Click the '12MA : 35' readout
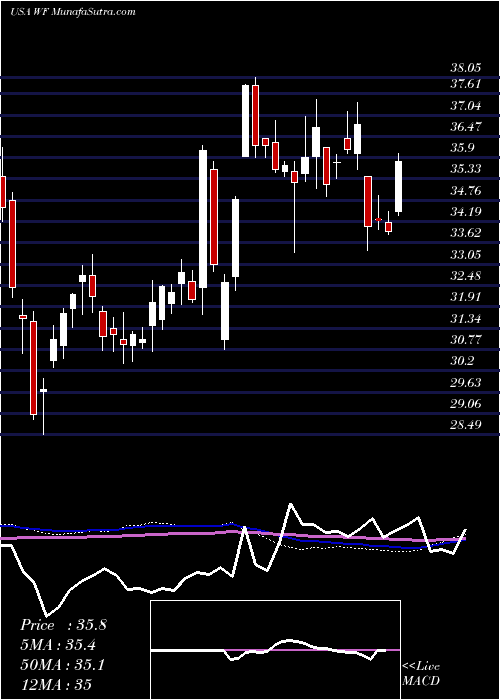The height and width of the screenshot is (700, 500). (x=56, y=684)
